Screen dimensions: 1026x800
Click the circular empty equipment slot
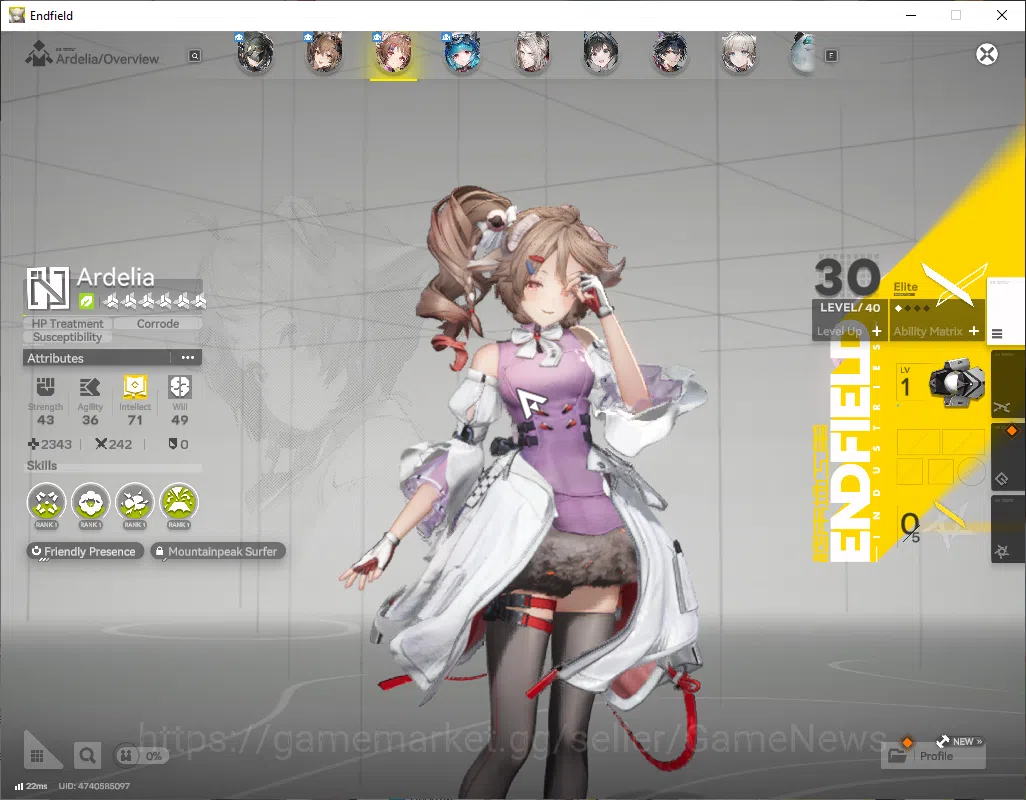[971, 471]
